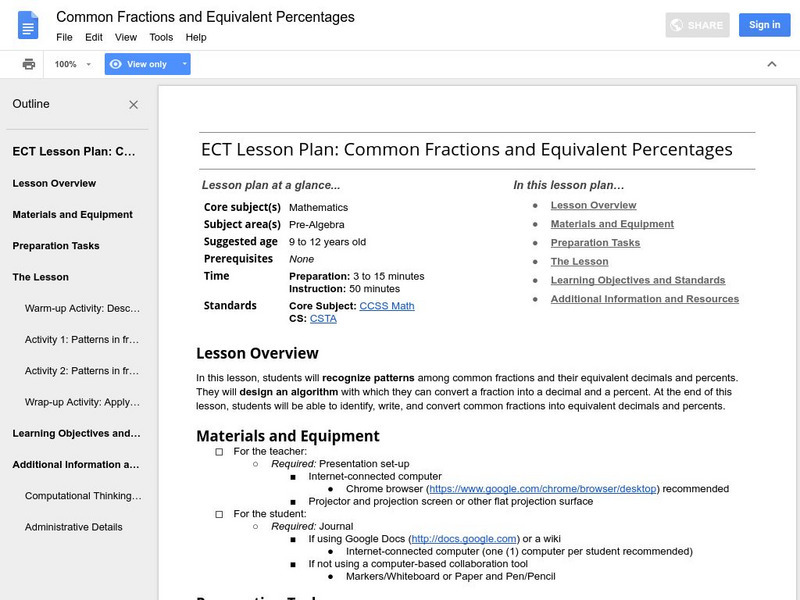
Task: Follow the CCSS Math standards link
Action: click(x=389, y=306)
